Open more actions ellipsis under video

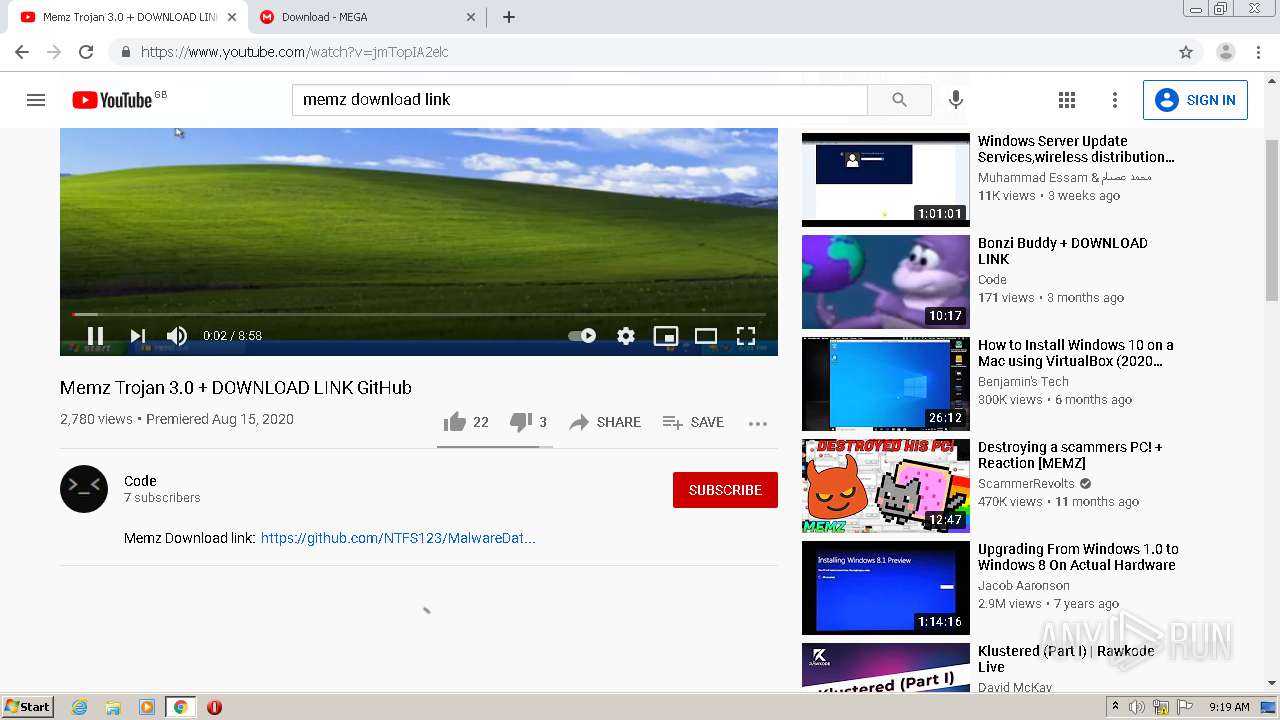(x=758, y=423)
